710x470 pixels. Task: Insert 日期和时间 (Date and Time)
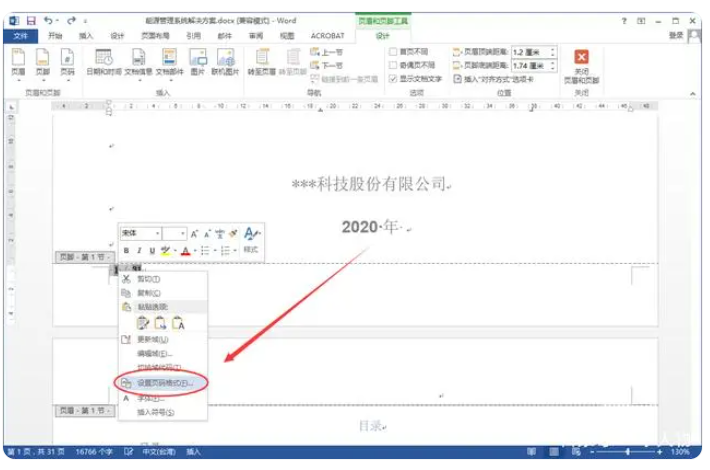103,61
